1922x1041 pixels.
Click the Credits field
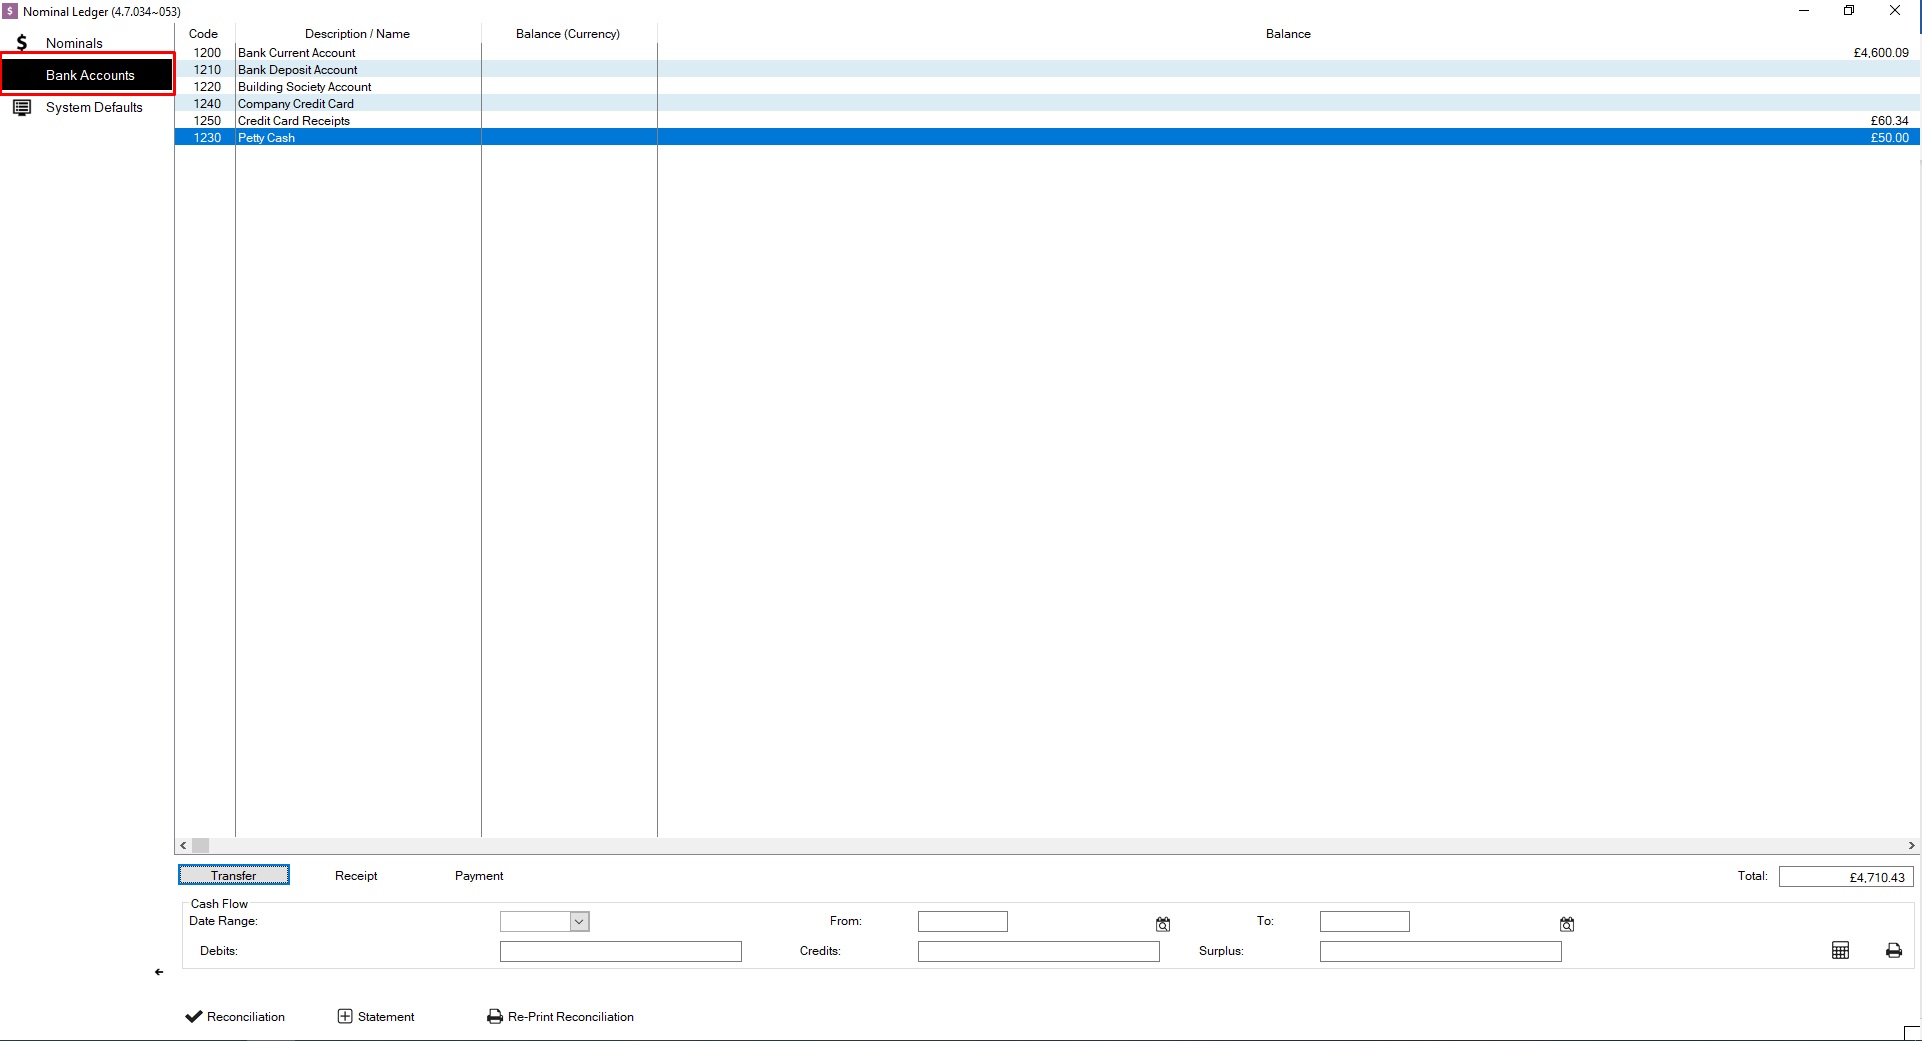click(1039, 951)
